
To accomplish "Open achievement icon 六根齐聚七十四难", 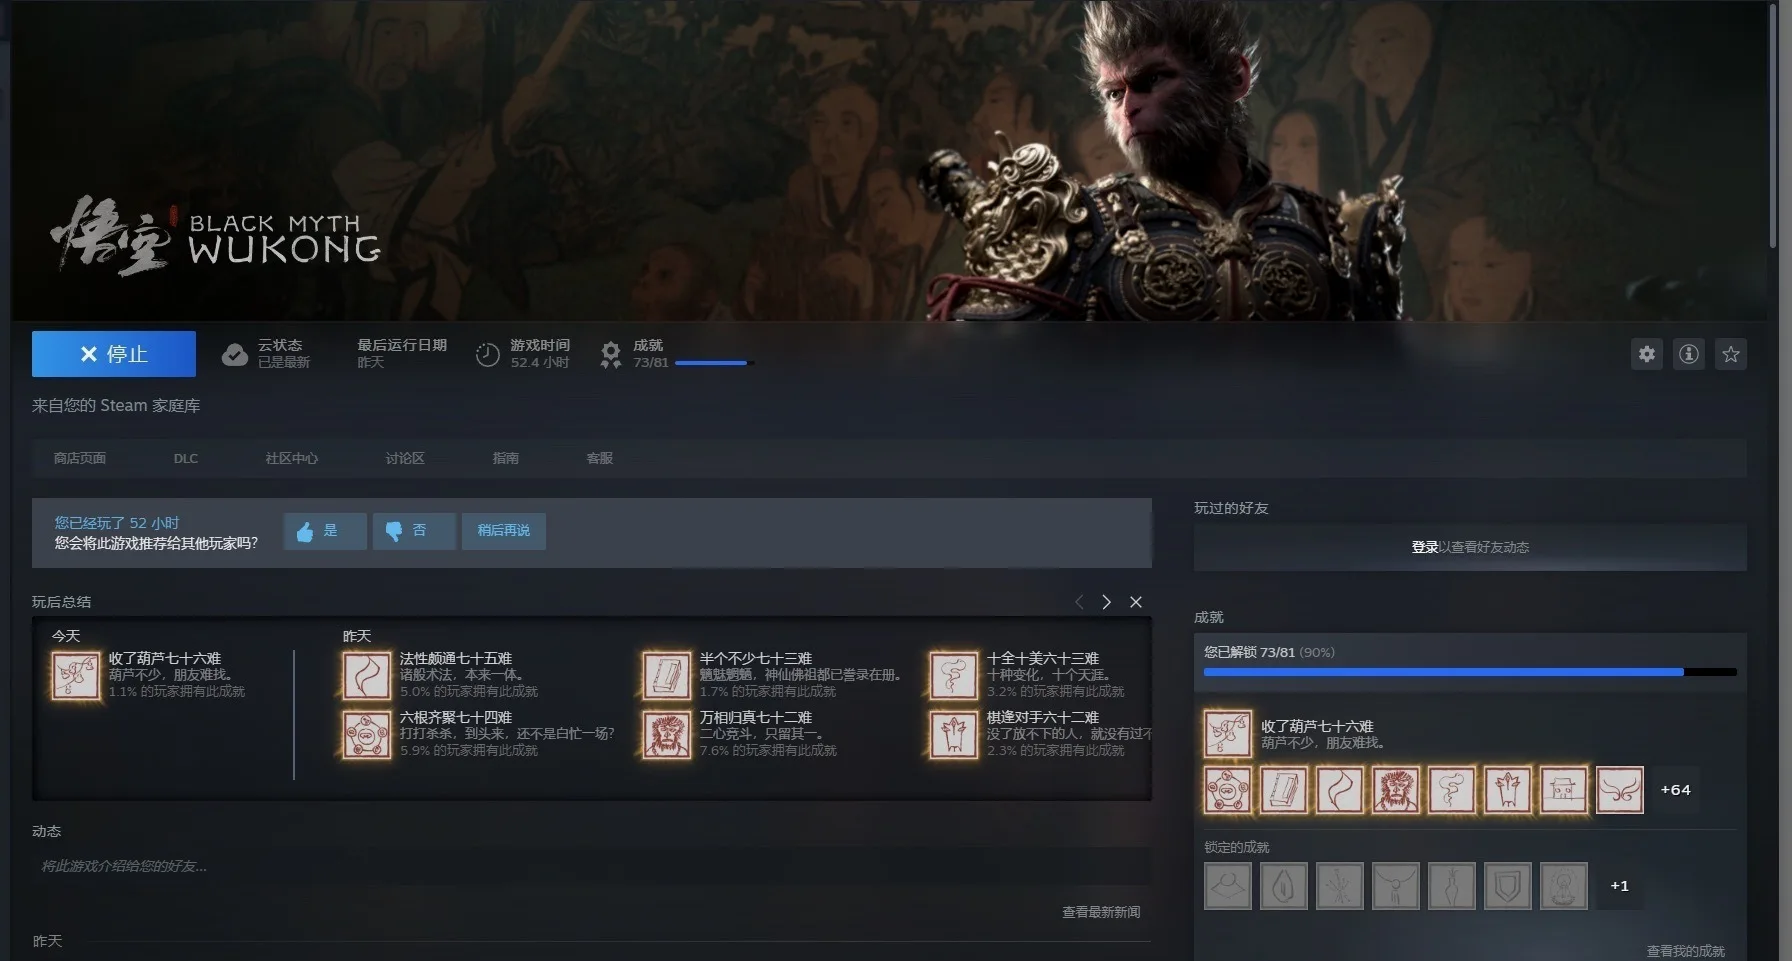I will tap(366, 735).
